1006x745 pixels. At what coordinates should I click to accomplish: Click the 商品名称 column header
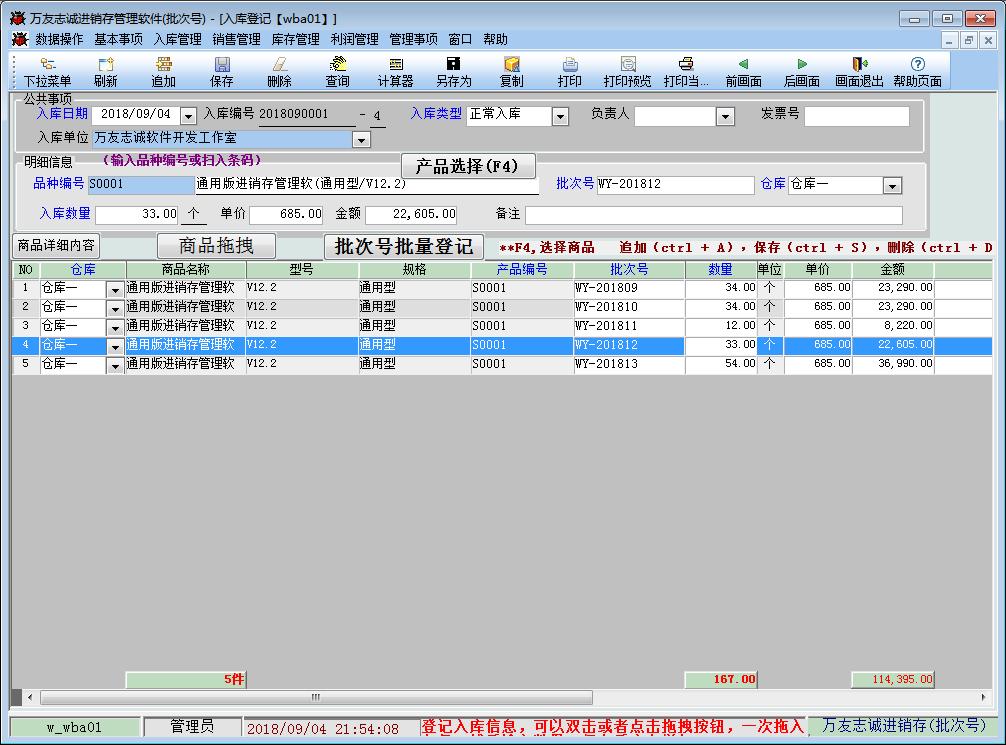click(185, 270)
